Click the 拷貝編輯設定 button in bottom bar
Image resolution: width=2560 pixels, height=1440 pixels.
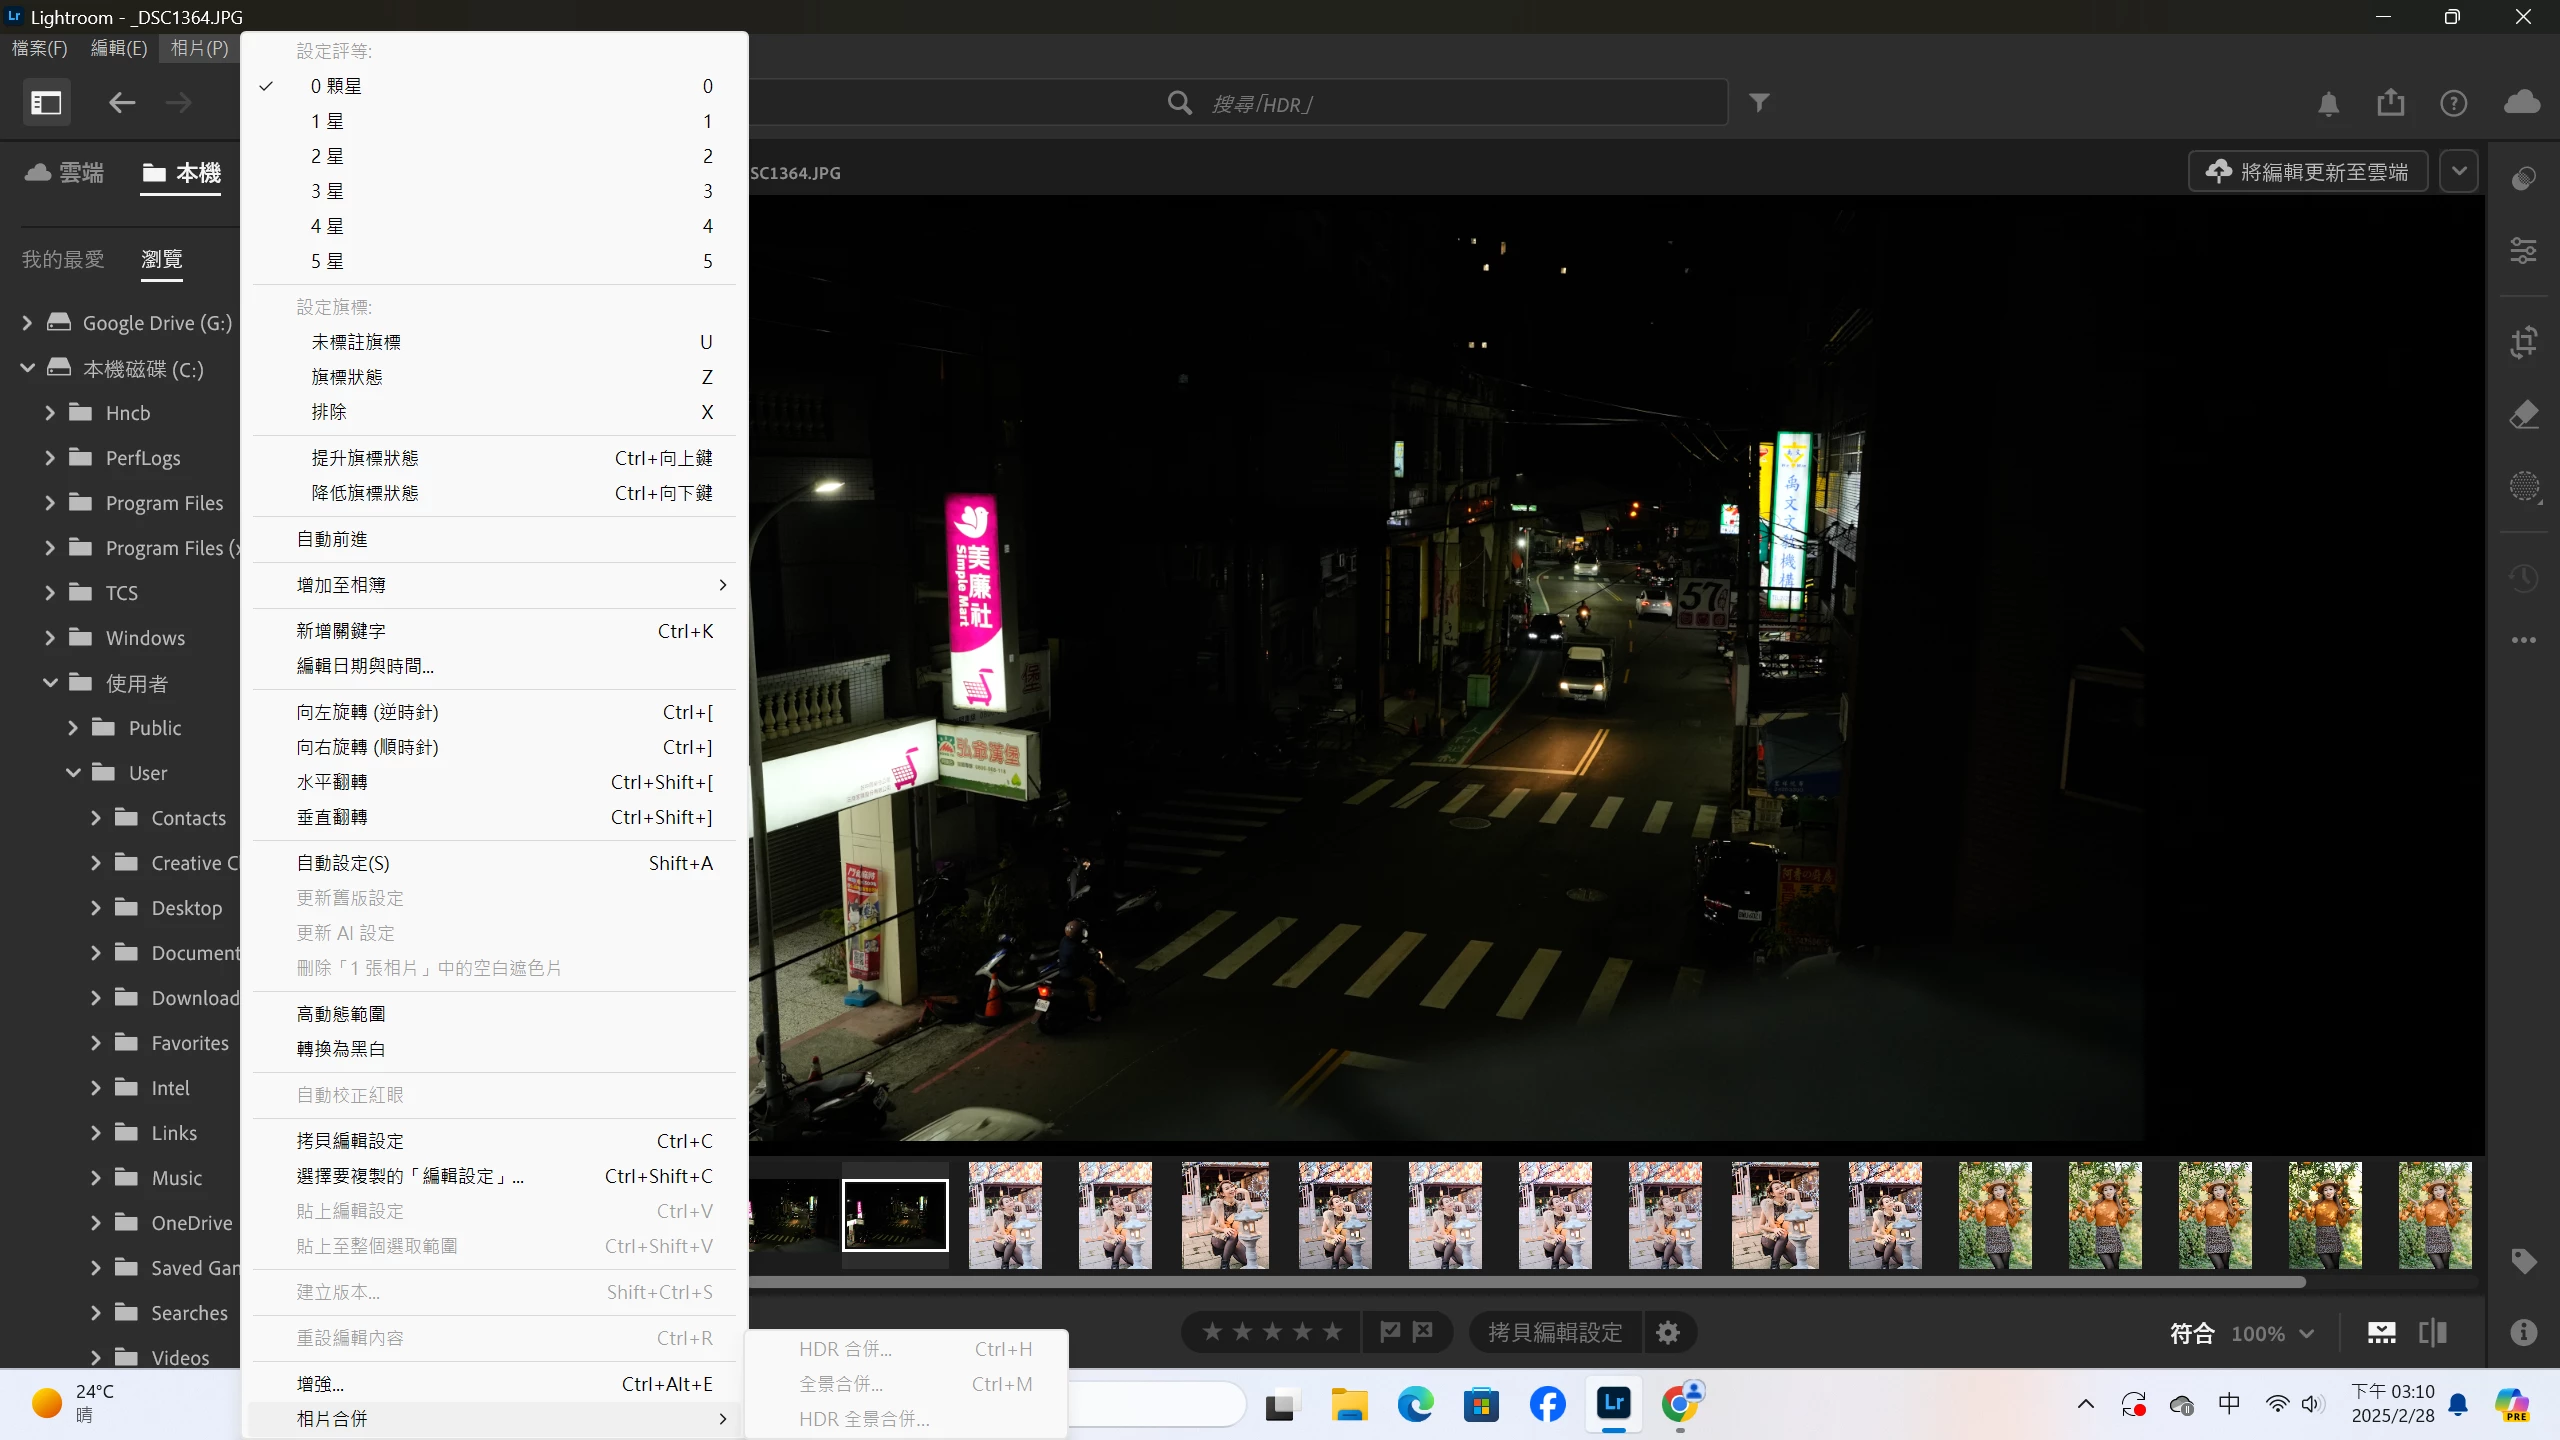click(1555, 1332)
